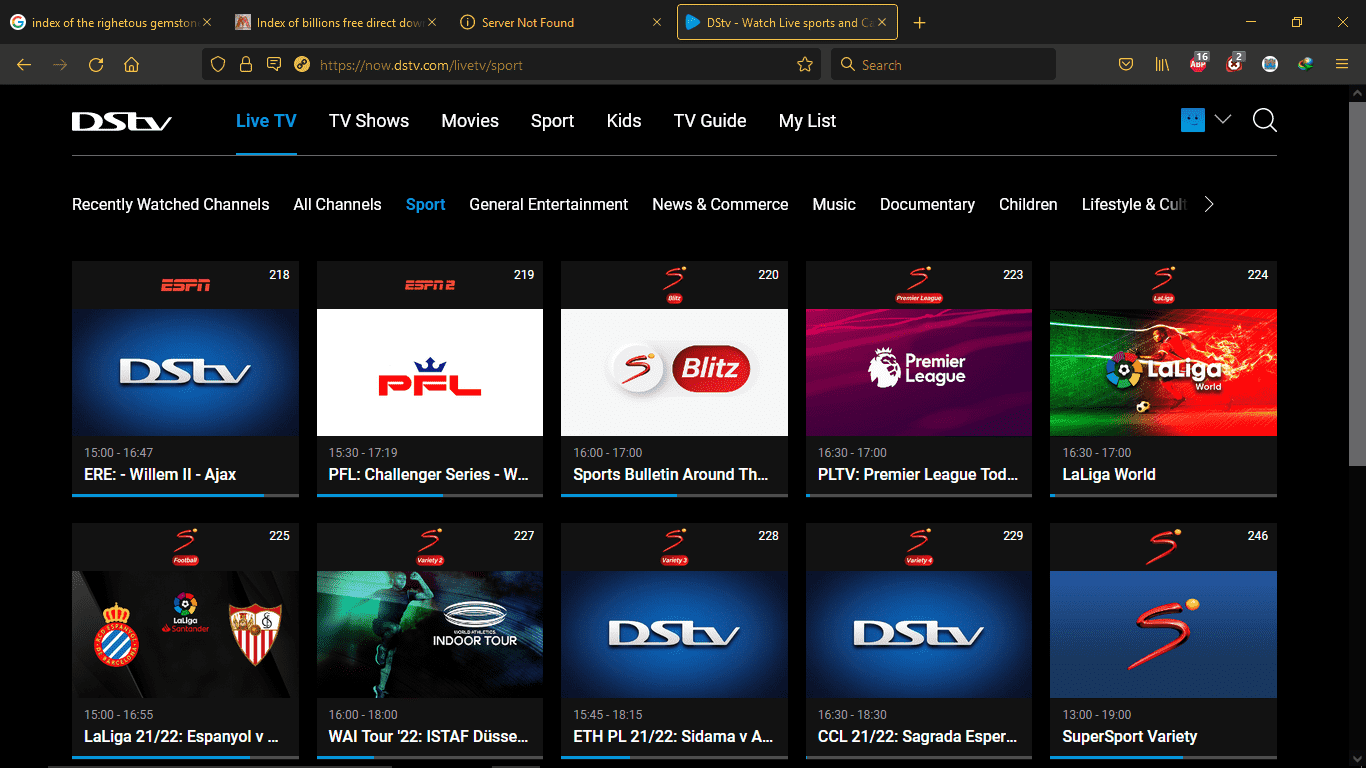
Task: Reload the page with refresh icon
Action: click(x=96, y=65)
